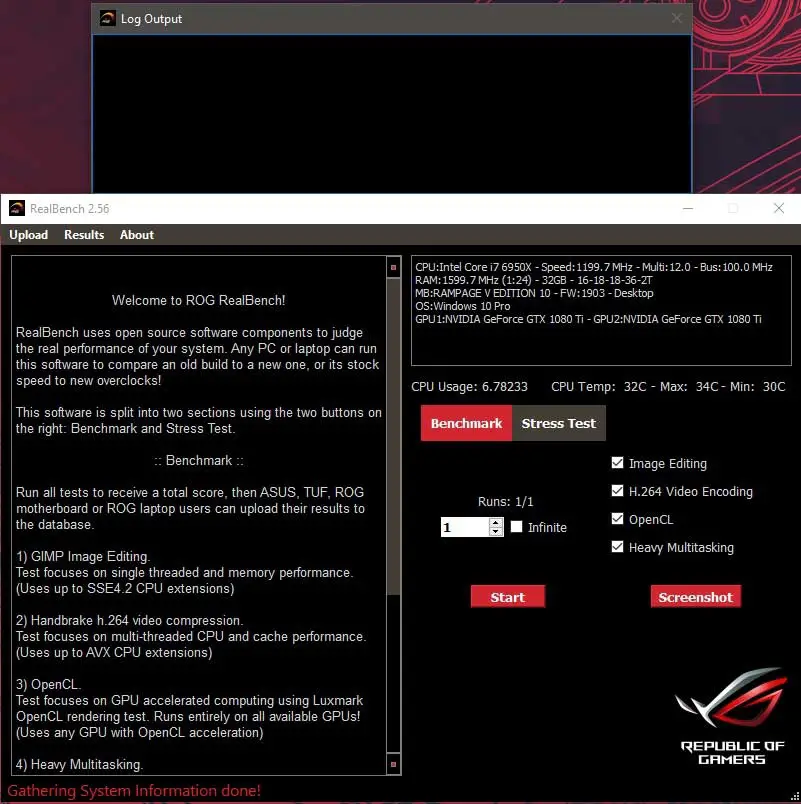Click the system info text box
Image resolution: width=801 pixels, height=804 pixels.
pyautogui.click(x=601, y=311)
